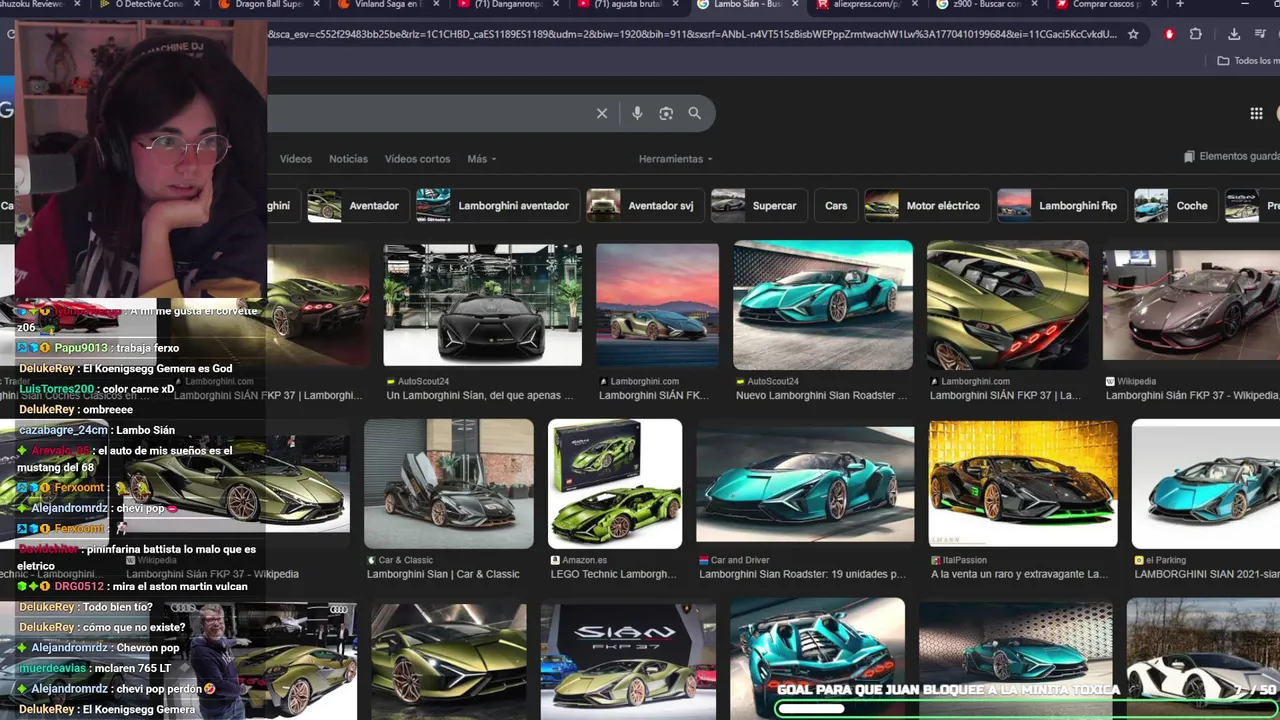The width and height of the screenshot is (1280, 720).
Task: Filter images by Supercar chip
Action: (759, 206)
